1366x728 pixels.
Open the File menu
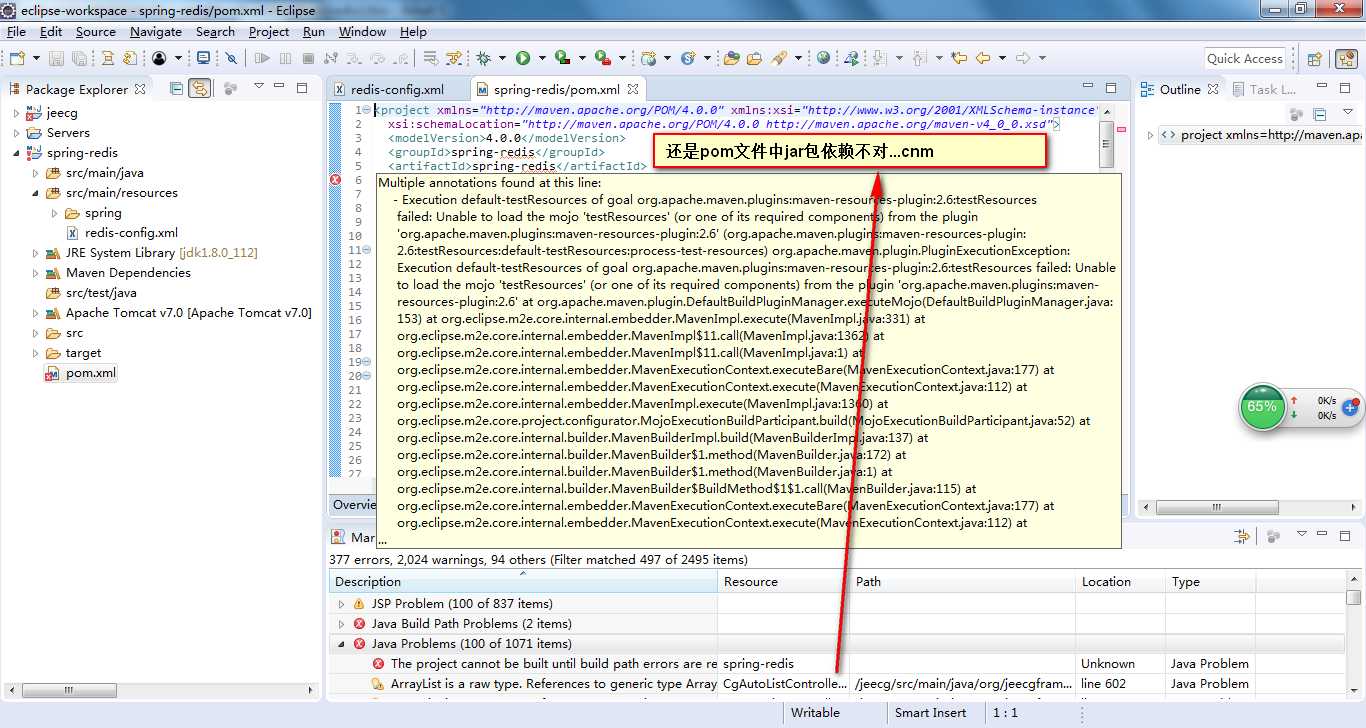pyautogui.click(x=16, y=32)
